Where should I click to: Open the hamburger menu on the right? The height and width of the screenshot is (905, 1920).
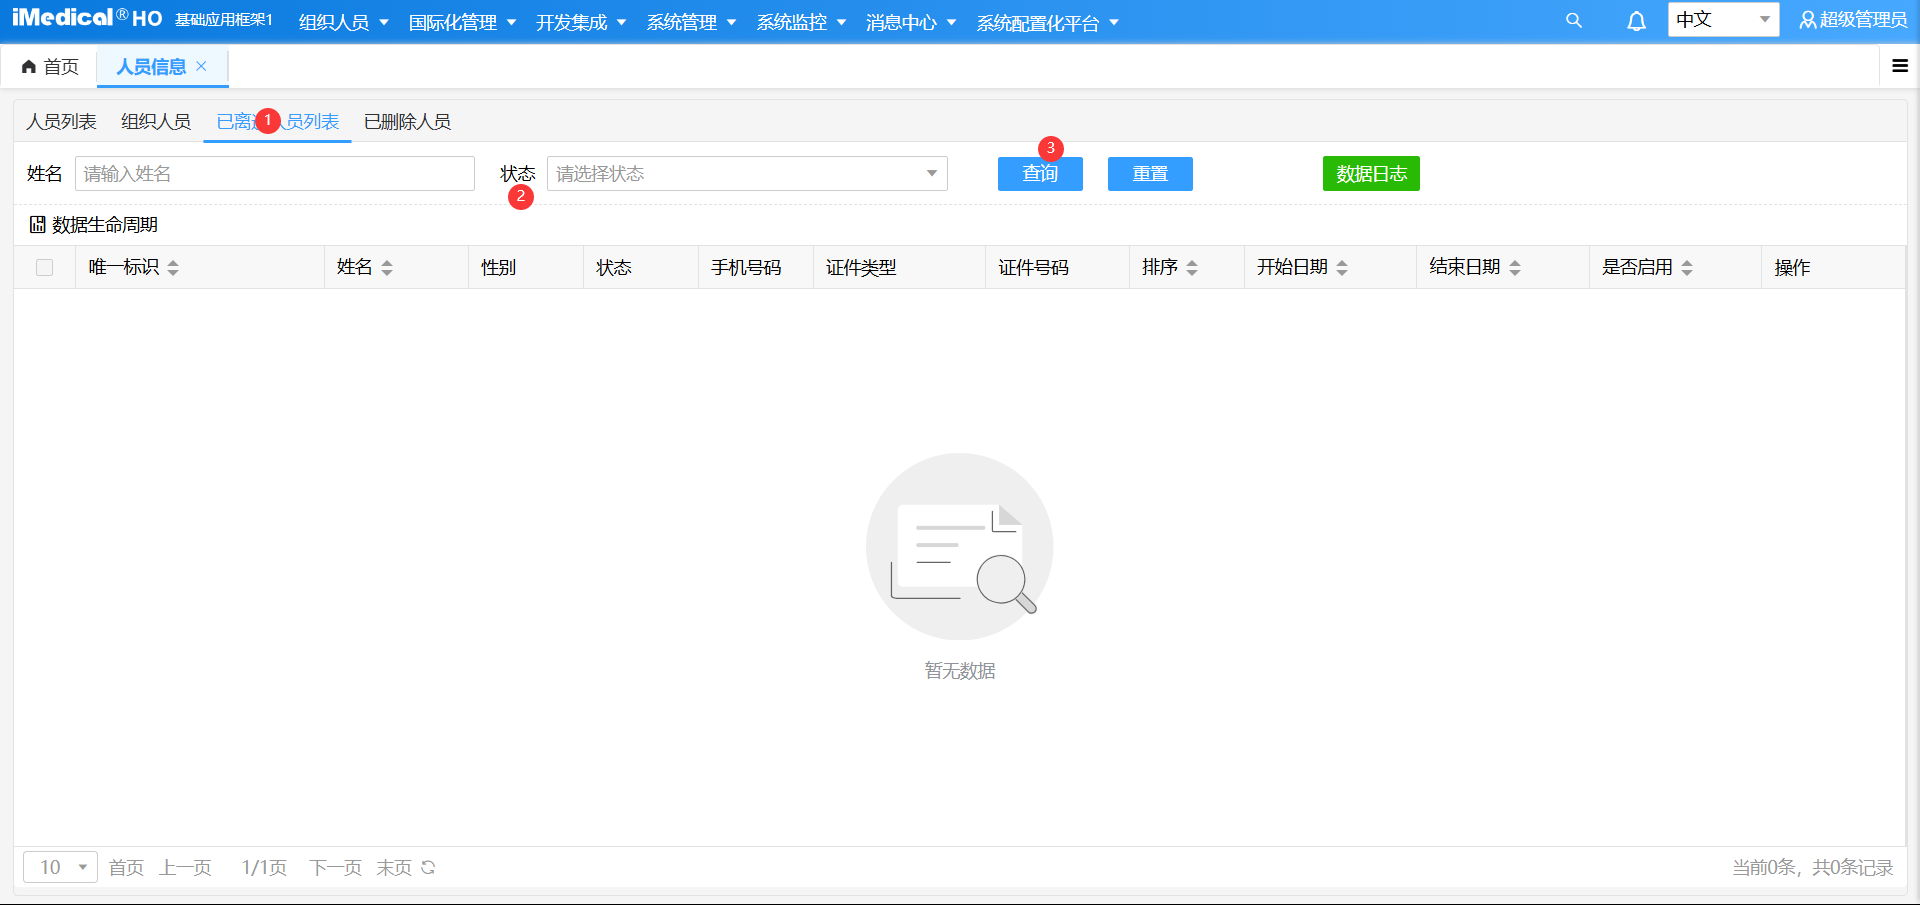point(1899,66)
